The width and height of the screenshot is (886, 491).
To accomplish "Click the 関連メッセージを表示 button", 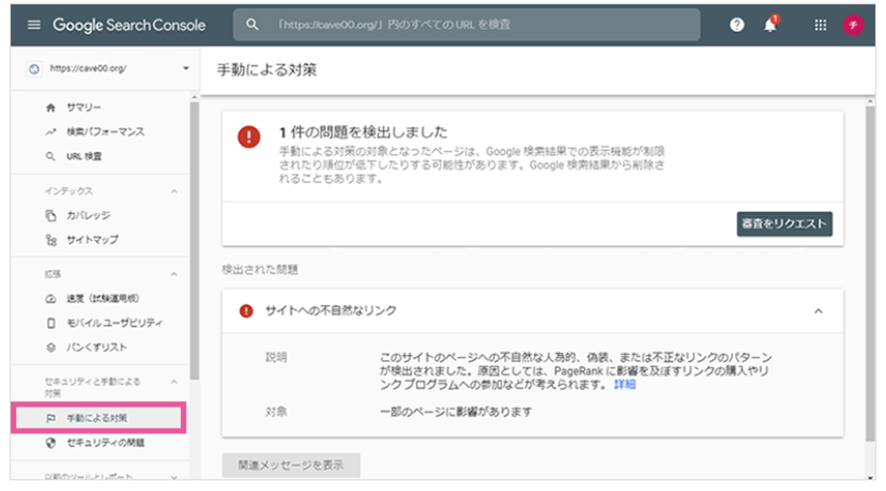I will (x=291, y=465).
